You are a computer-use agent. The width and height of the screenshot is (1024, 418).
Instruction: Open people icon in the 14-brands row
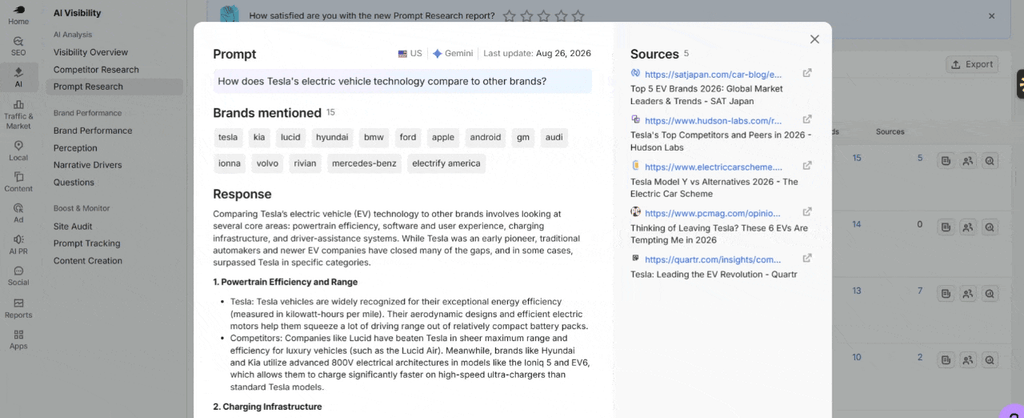pos(968,227)
